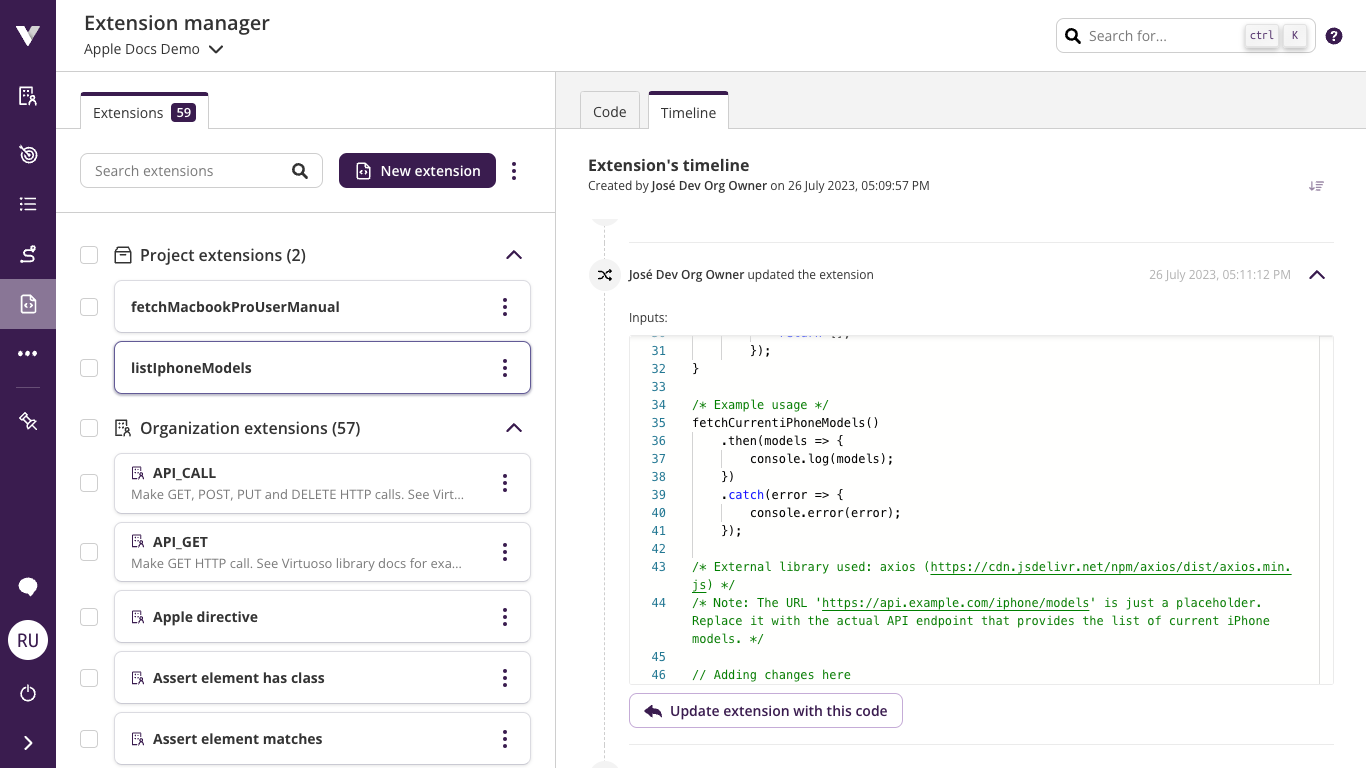
Task: Select the goals target icon in the sidebar
Action: [x=27, y=155]
